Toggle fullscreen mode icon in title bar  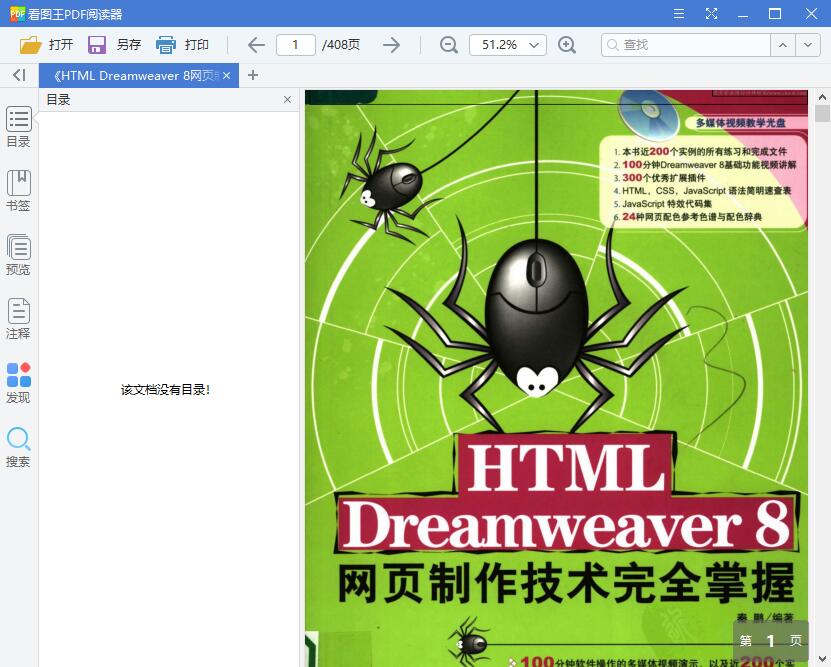click(711, 14)
